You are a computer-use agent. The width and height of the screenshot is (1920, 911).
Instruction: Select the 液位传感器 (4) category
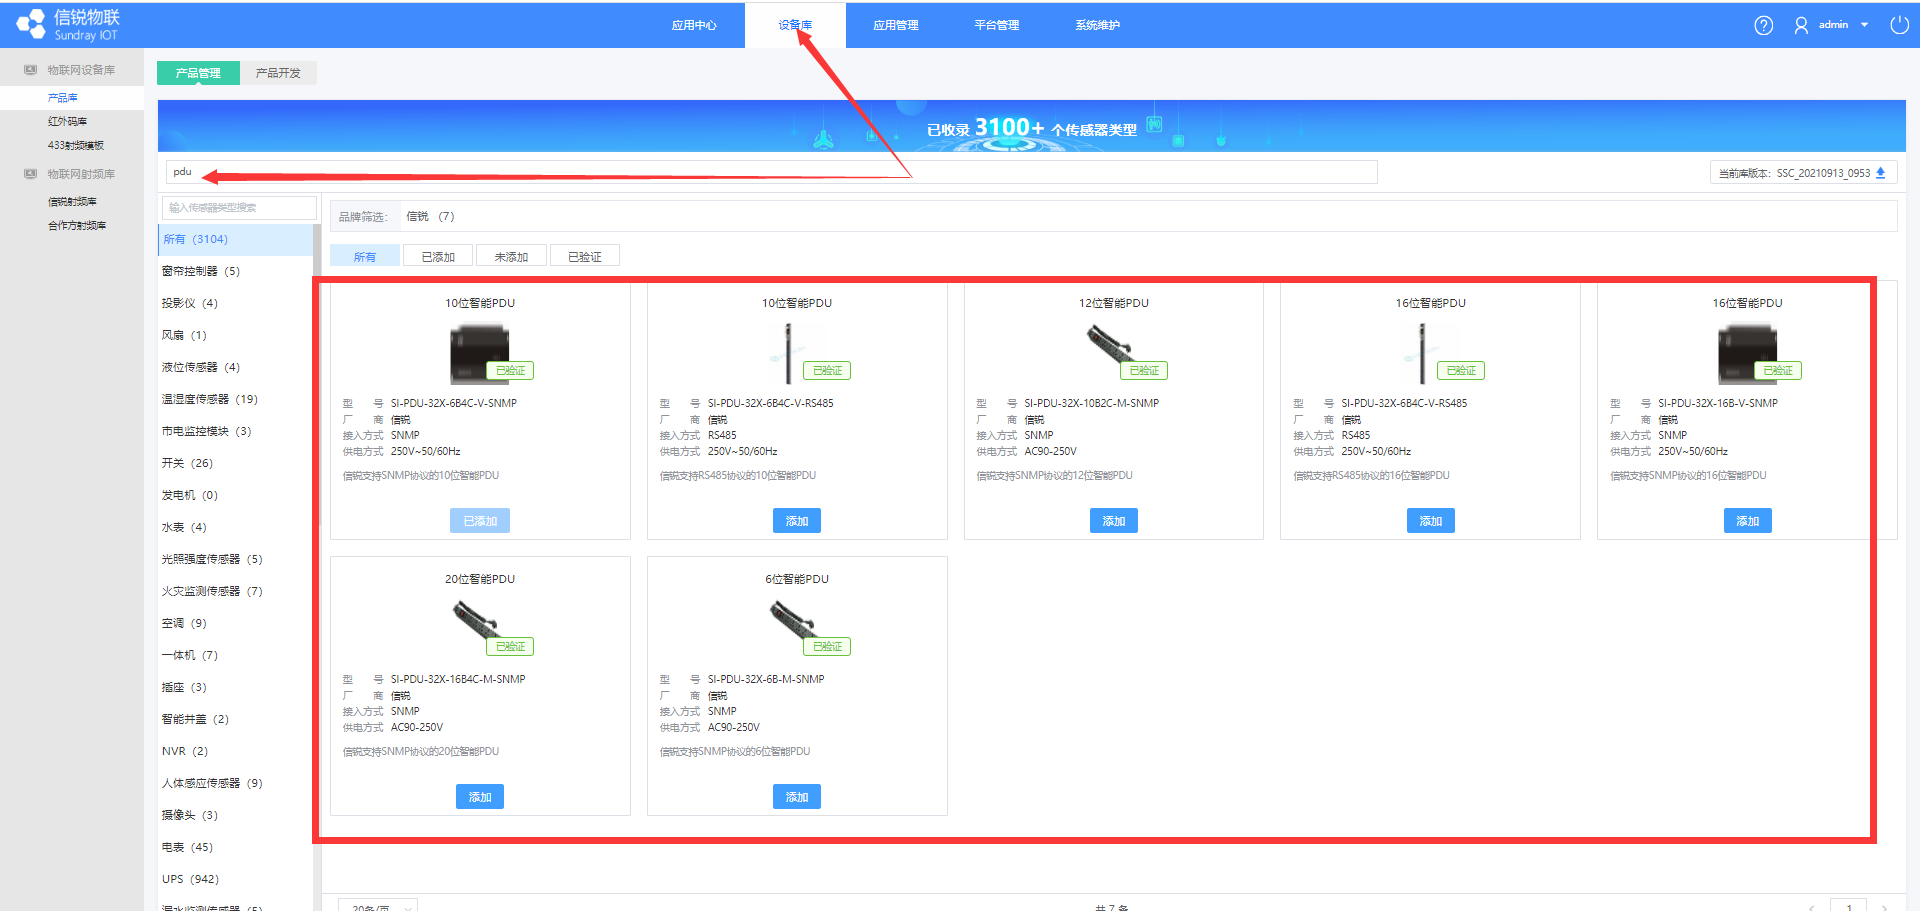[235, 368]
